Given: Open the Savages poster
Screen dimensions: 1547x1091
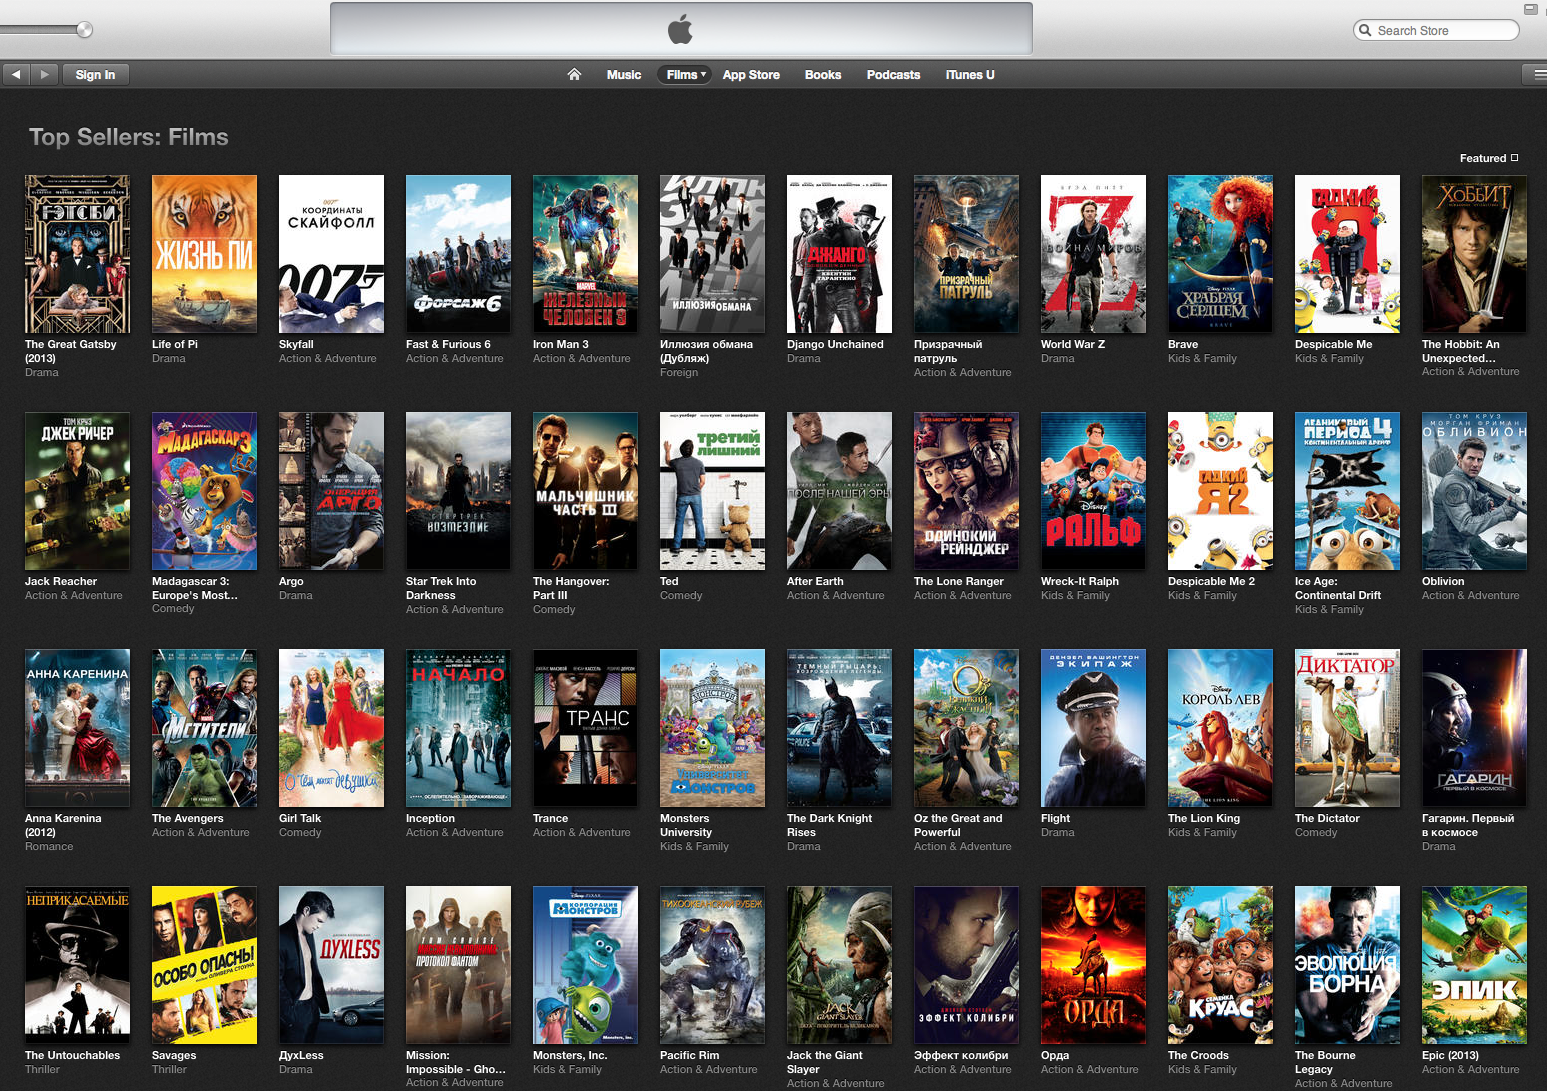Looking at the screenshot, I should (x=204, y=965).
